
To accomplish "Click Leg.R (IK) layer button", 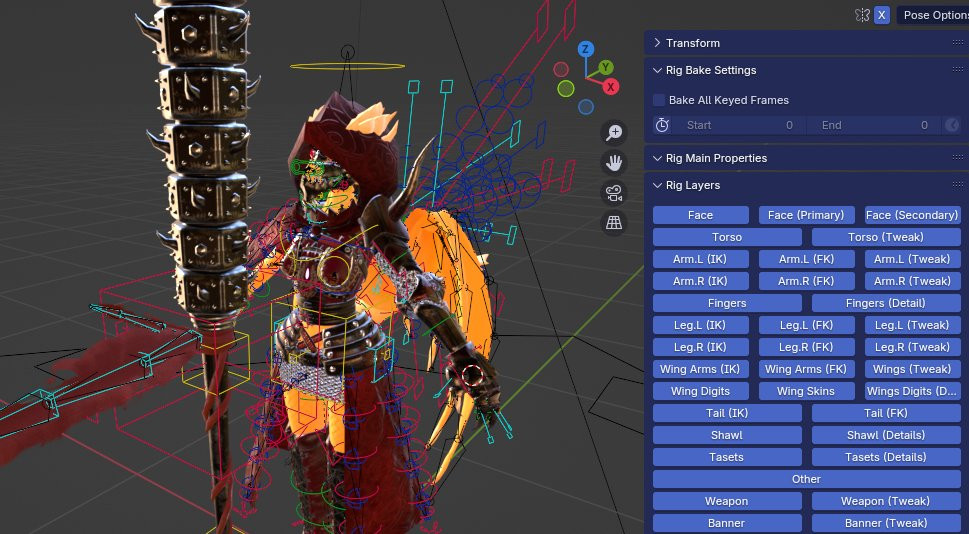I will click(x=701, y=347).
